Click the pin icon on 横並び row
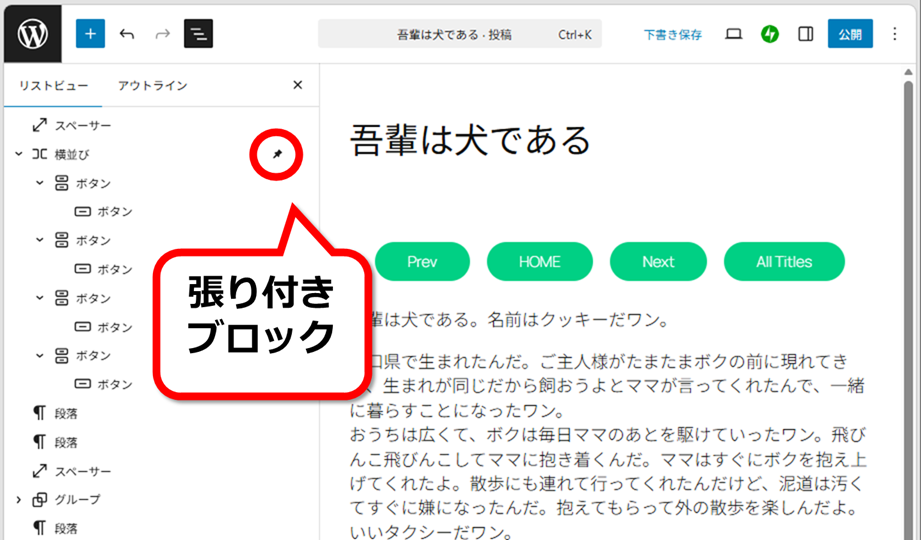The image size is (921, 540). click(277, 154)
